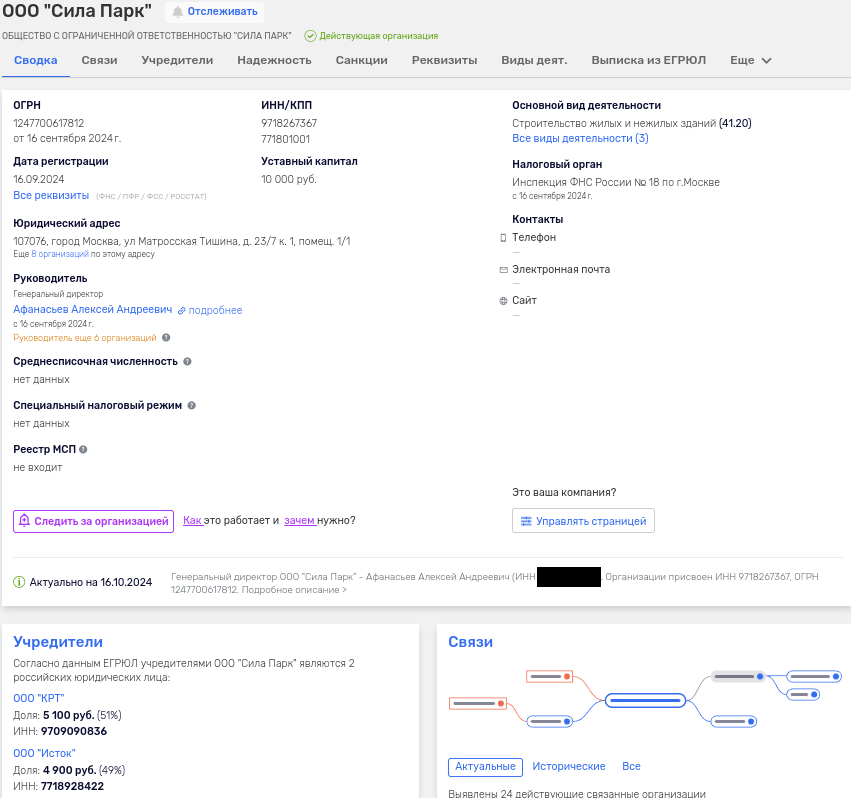Open the Санкции tab
The height and width of the screenshot is (798, 851).
click(361, 60)
